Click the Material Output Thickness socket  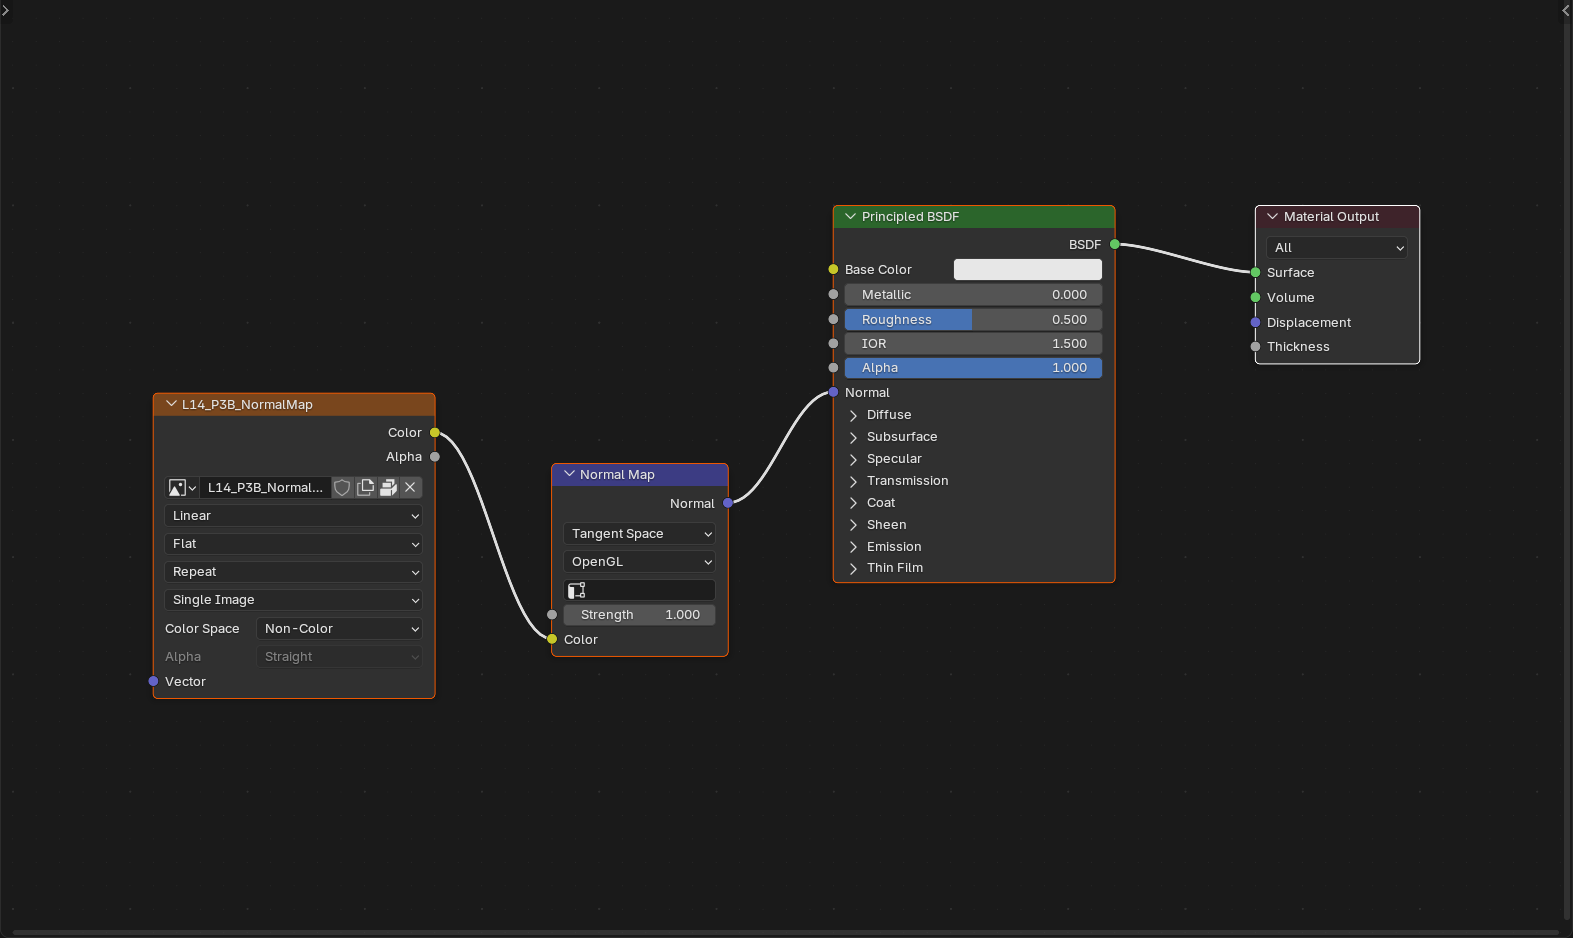pos(1255,346)
